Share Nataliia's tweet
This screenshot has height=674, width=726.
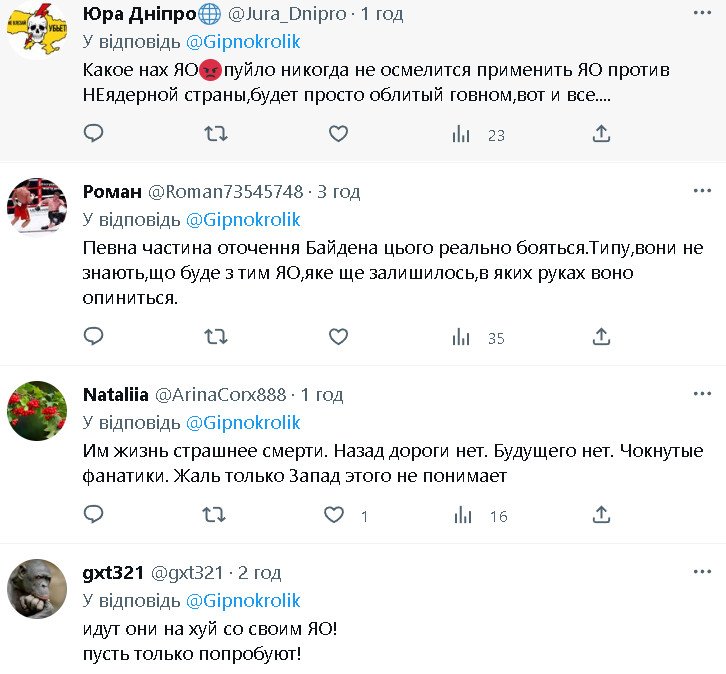[601, 515]
